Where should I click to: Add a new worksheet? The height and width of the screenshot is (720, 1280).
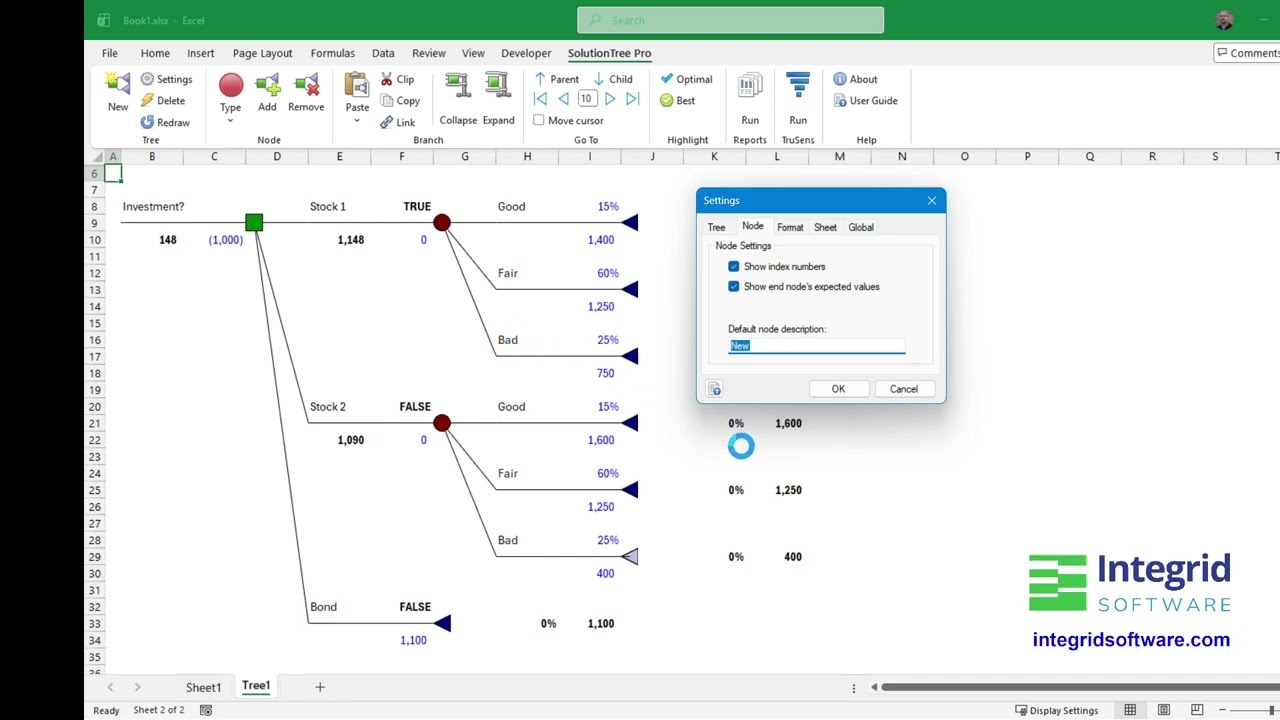coord(320,687)
